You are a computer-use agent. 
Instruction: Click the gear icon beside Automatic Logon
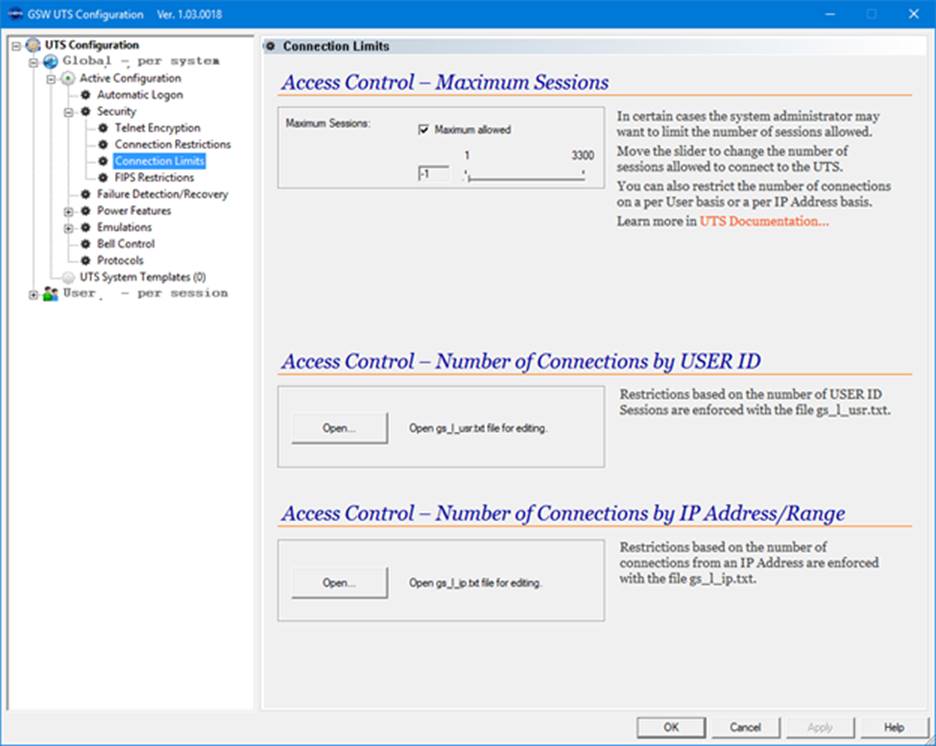pyautogui.click(x=86, y=95)
